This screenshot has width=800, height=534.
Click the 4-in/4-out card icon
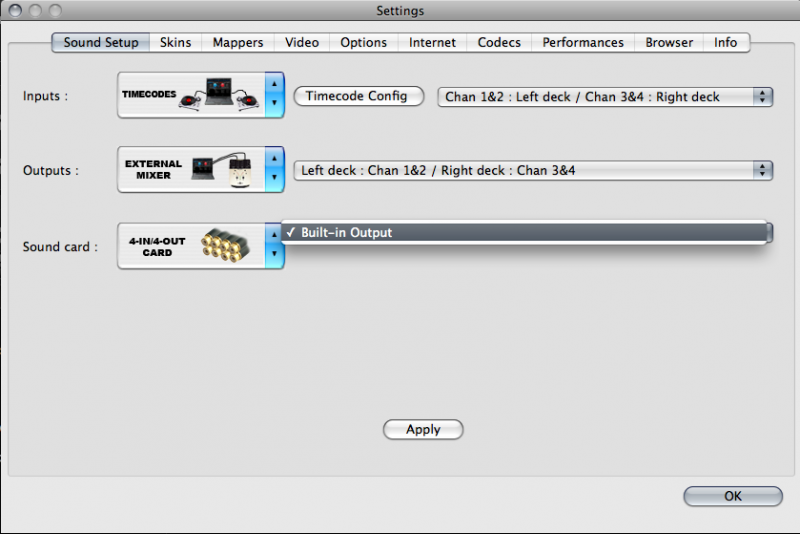(x=191, y=246)
